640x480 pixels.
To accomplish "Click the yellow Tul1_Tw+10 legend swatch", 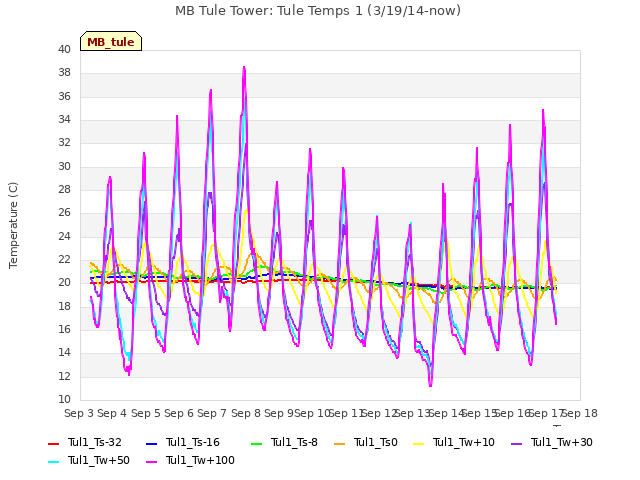I will click(419, 443).
